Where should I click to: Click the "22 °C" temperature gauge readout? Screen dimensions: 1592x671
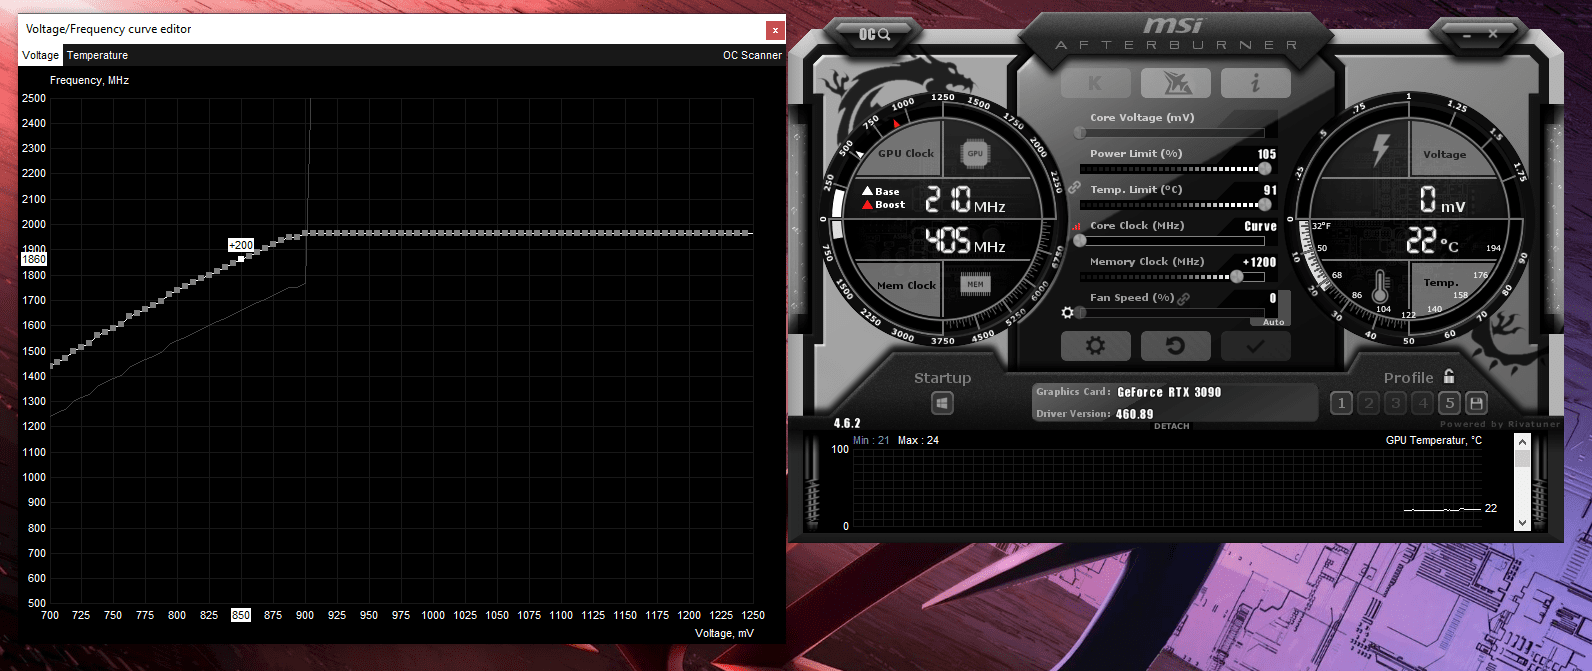click(1433, 240)
